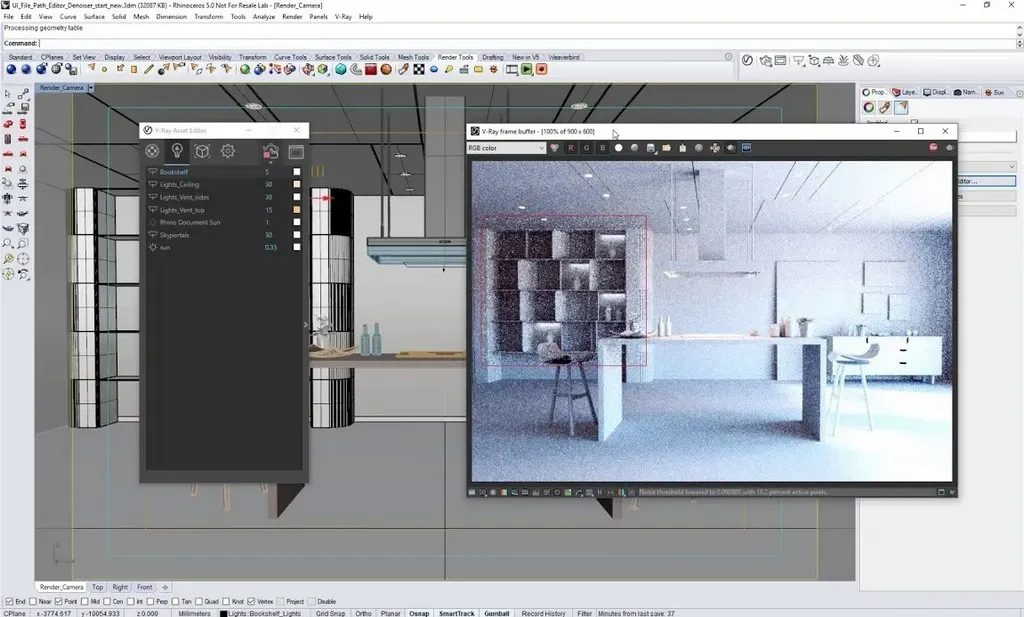Open Geometry cube icon in Asset Editor
1024x617 pixels.
(202, 151)
